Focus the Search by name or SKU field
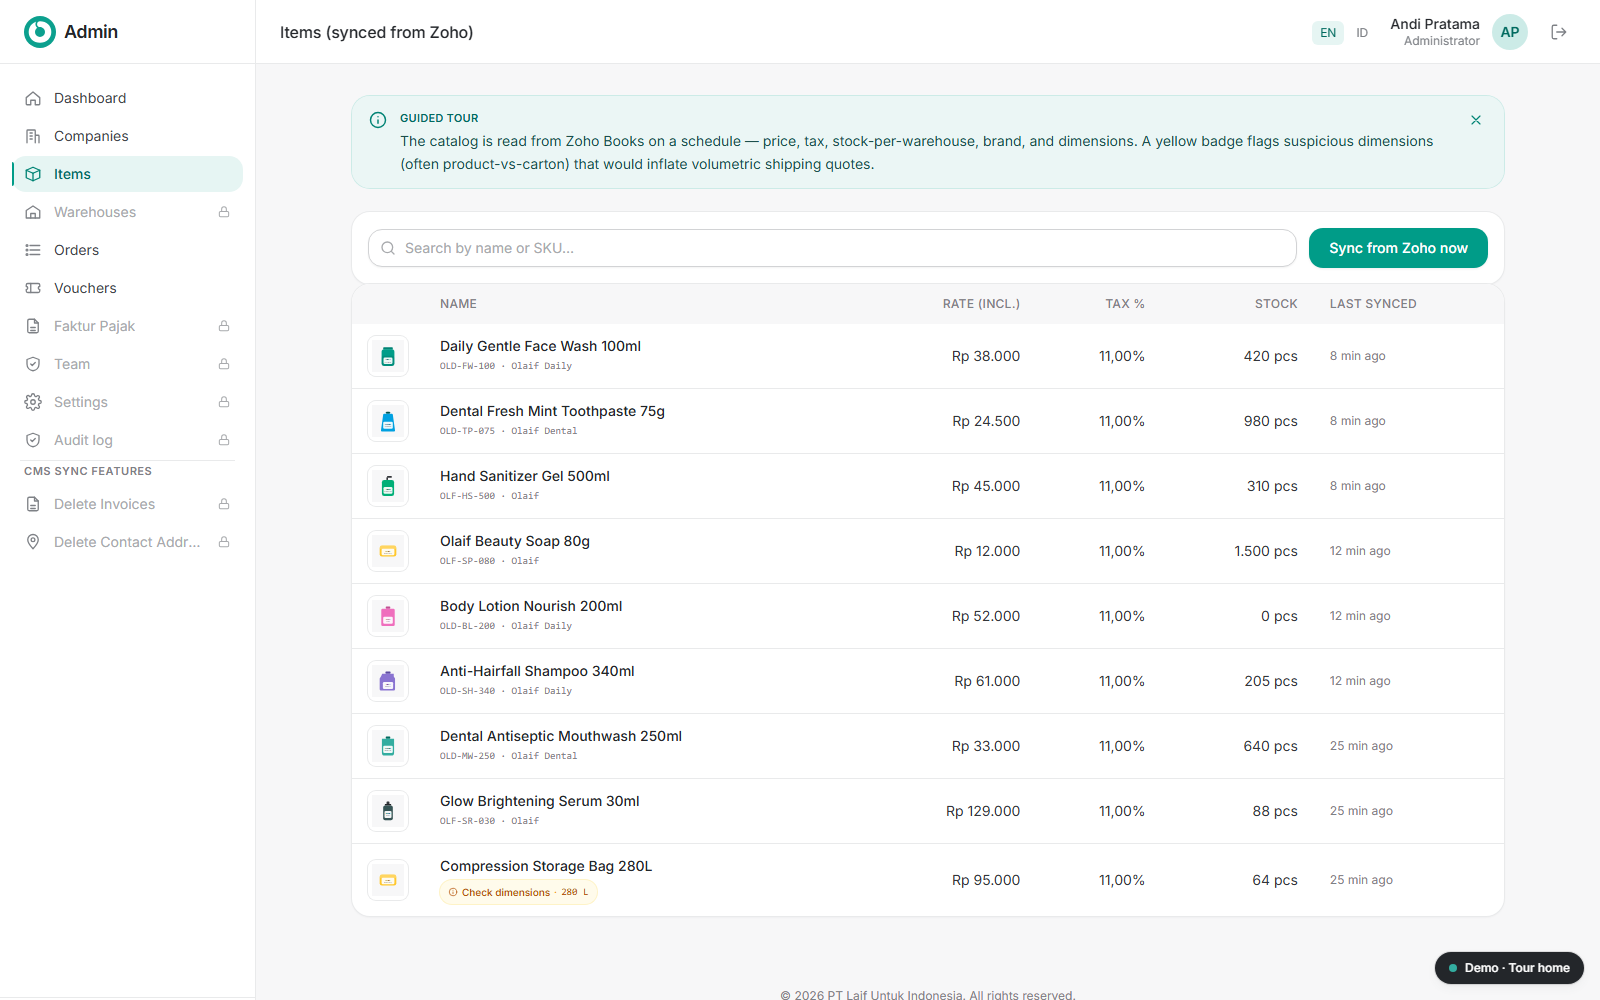Viewport: 1600px width, 1000px height. point(832,248)
